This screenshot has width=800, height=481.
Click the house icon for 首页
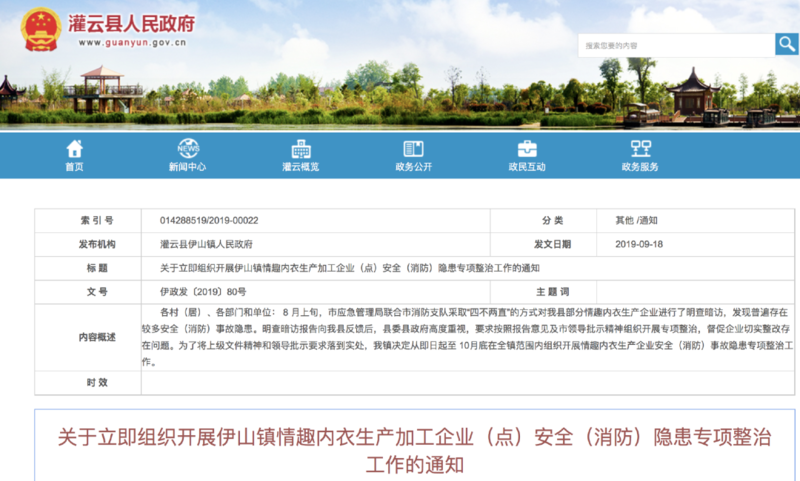pyautogui.click(x=74, y=149)
